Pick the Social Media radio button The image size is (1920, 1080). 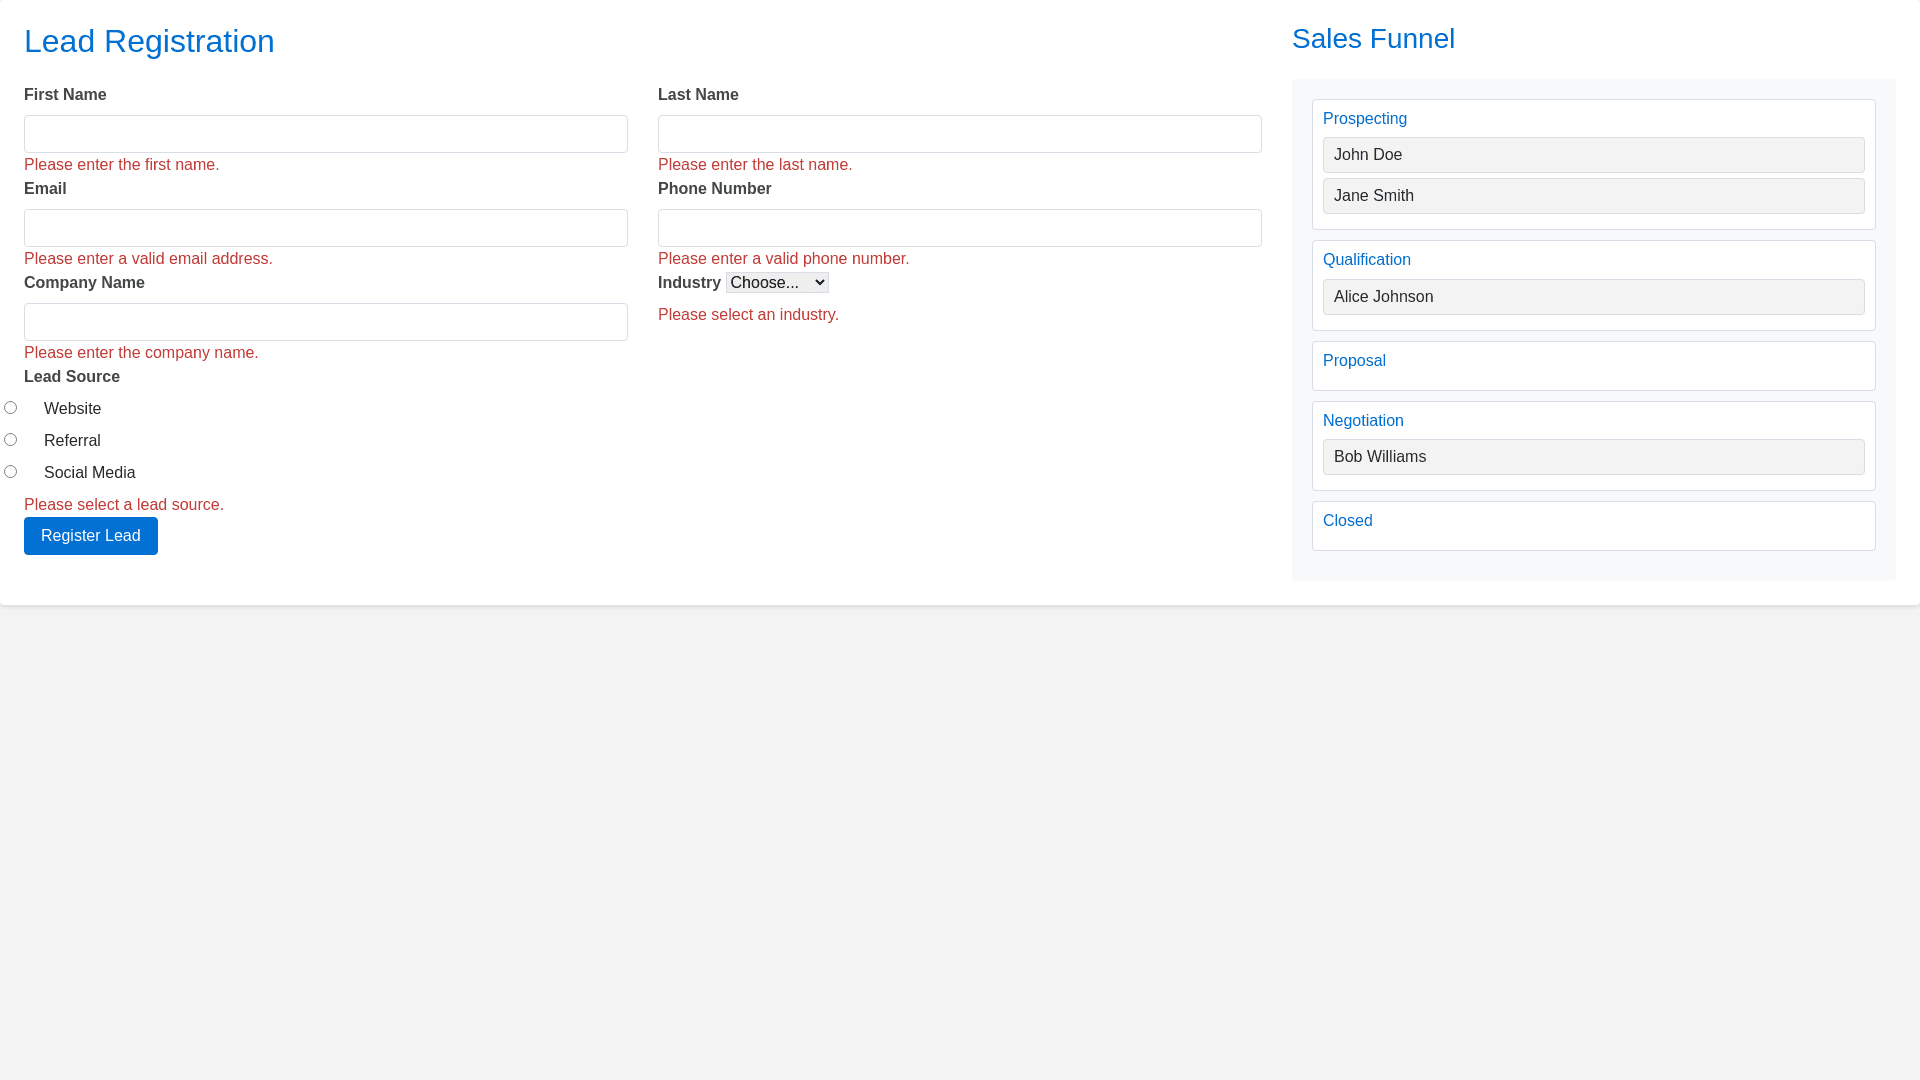(10, 472)
